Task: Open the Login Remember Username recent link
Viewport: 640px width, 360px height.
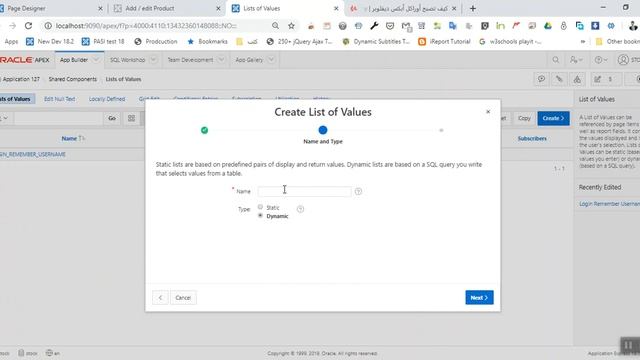Action: tap(609, 204)
